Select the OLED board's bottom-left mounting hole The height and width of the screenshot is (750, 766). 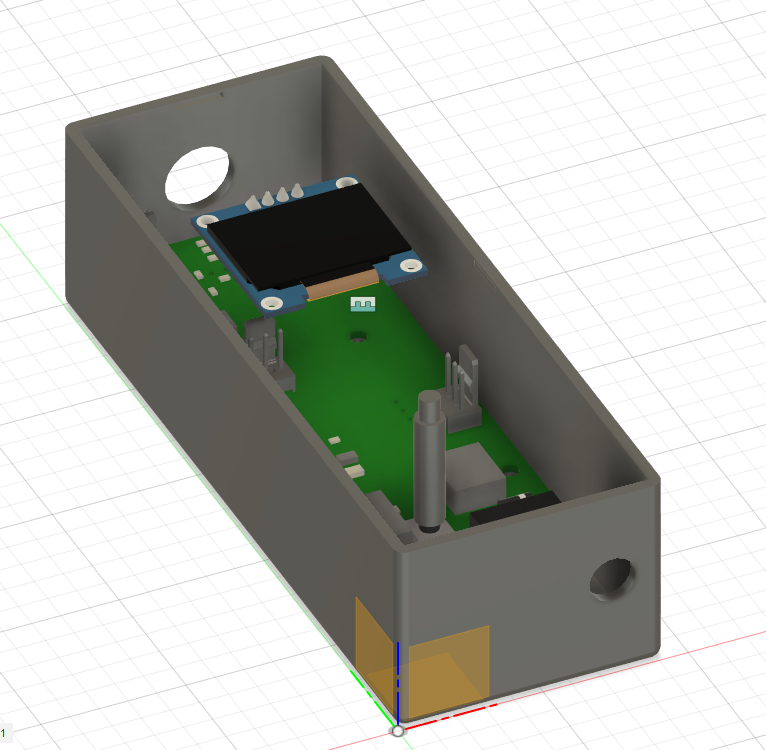click(x=271, y=302)
